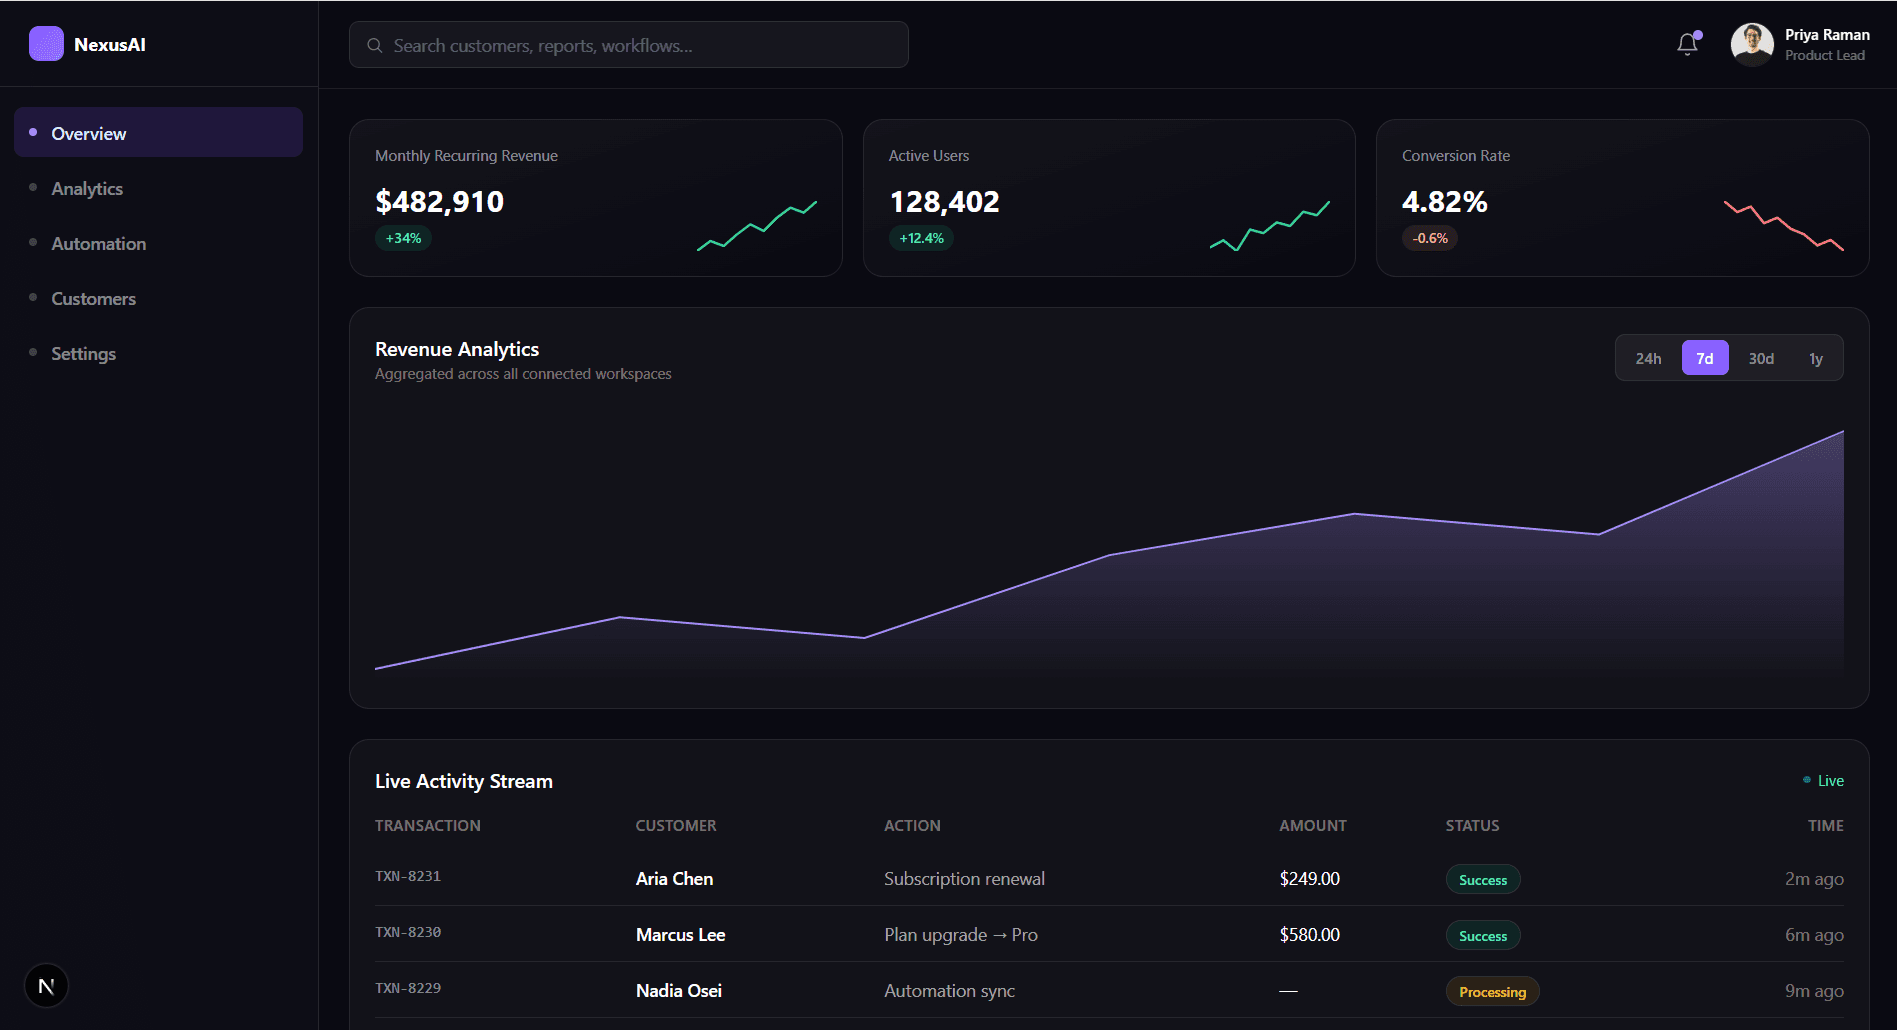Open customer Marcus Lee
Image resolution: width=1897 pixels, height=1030 pixels.
(x=680, y=935)
